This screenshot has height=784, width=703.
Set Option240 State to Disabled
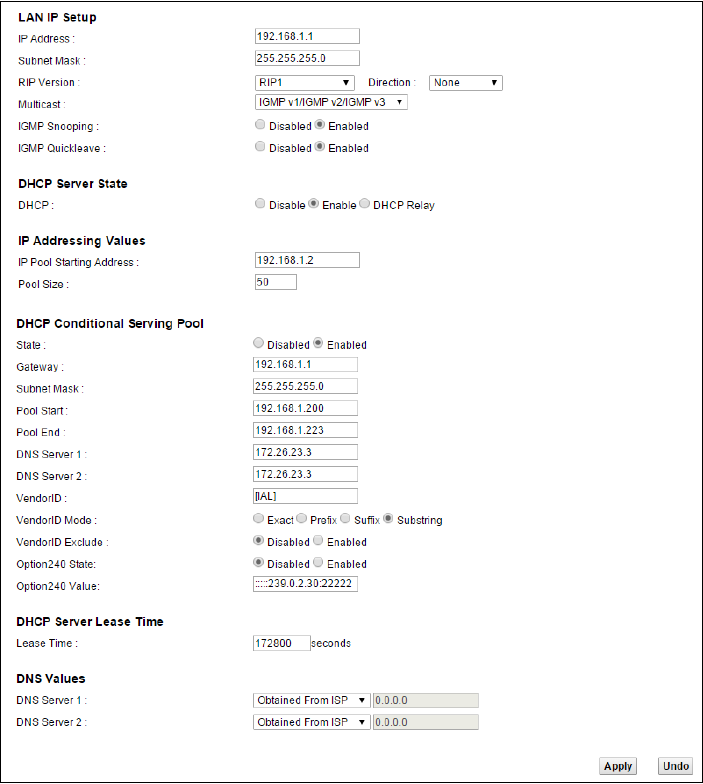[x=258, y=562]
